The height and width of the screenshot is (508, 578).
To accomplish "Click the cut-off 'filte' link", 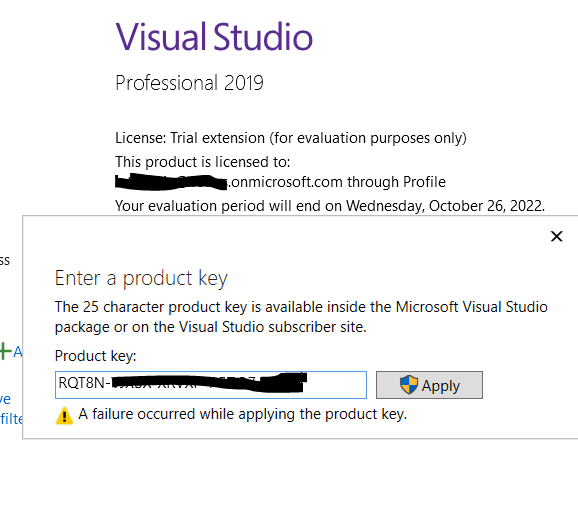I will (11, 419).
